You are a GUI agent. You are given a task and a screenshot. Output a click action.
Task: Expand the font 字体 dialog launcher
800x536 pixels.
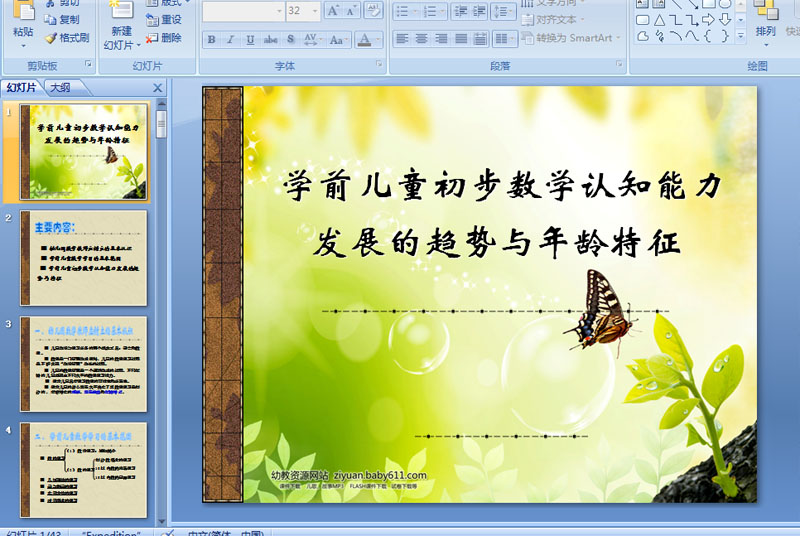click(379, 64)
